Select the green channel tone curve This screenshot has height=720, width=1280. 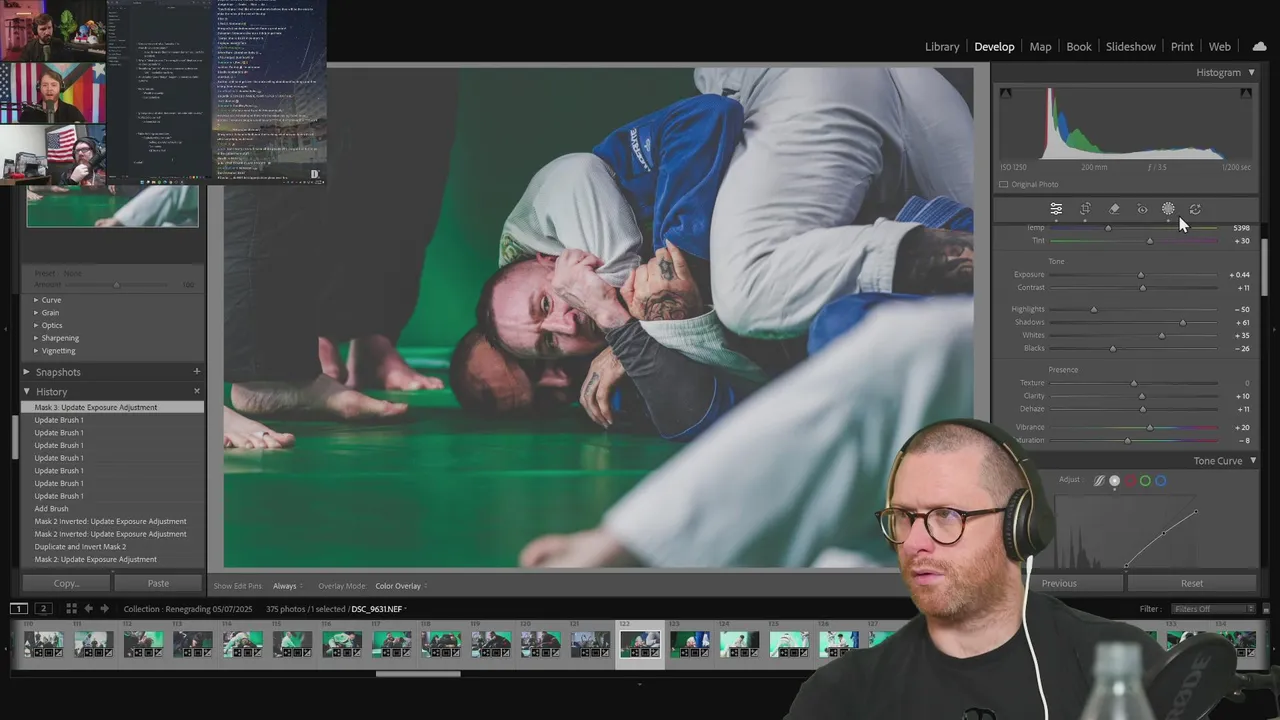[1146, 481]
